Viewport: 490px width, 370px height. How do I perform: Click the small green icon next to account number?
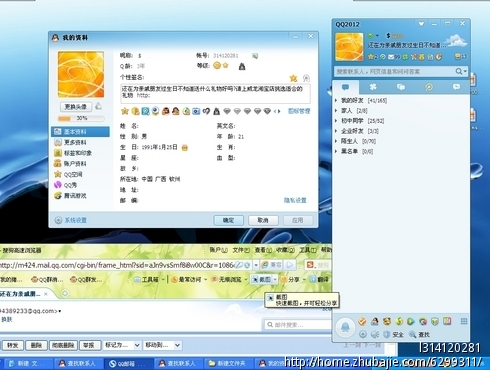tap(255, 56)
